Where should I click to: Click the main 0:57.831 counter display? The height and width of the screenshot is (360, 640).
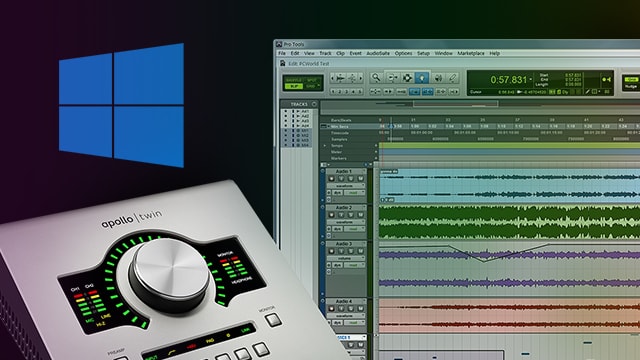coord(508,80)
